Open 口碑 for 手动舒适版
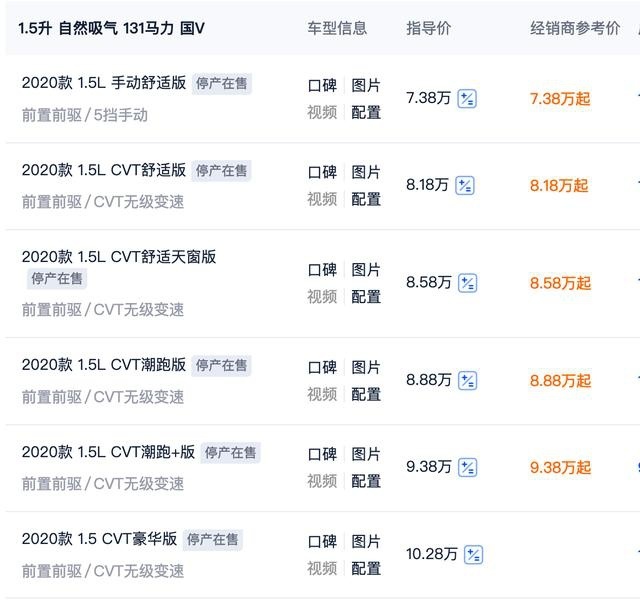The image size is (640, 606). coord(322,86)
